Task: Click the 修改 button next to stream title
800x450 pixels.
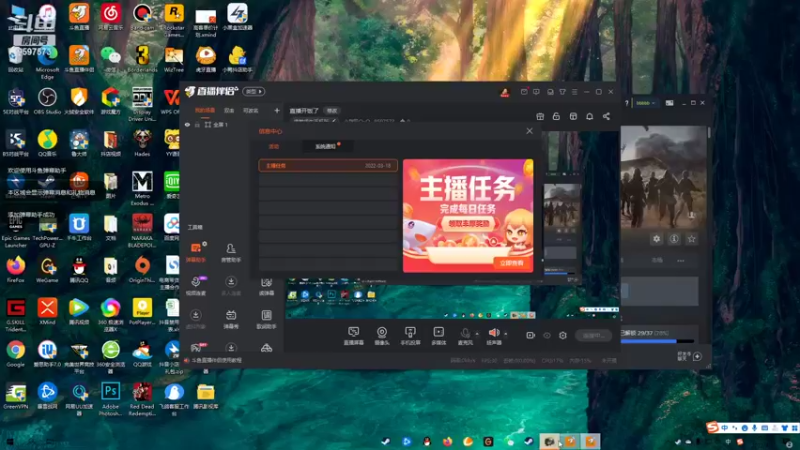Action: coord(332,111)
